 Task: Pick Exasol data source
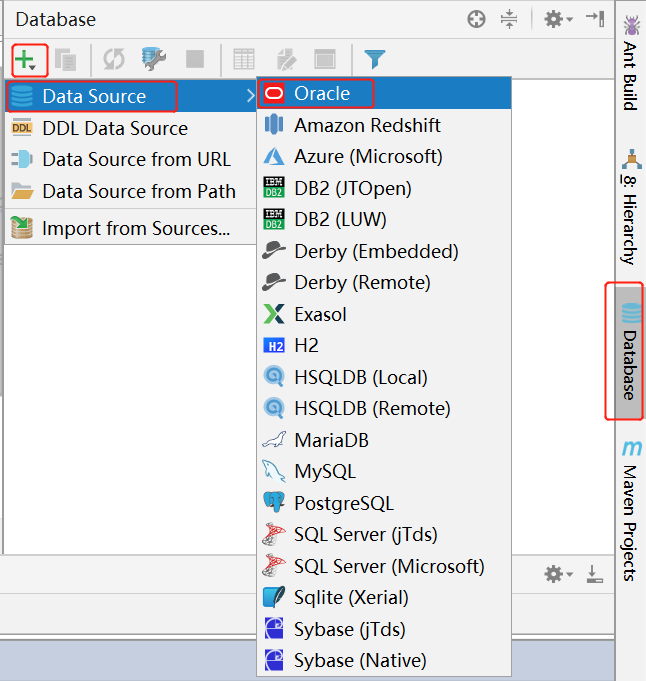point(384,314)
